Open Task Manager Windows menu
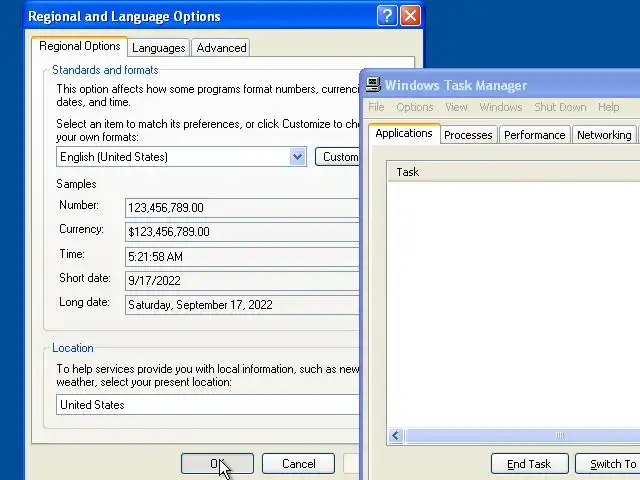This screenshot has width=640, height=480. (x=501, y=107)
